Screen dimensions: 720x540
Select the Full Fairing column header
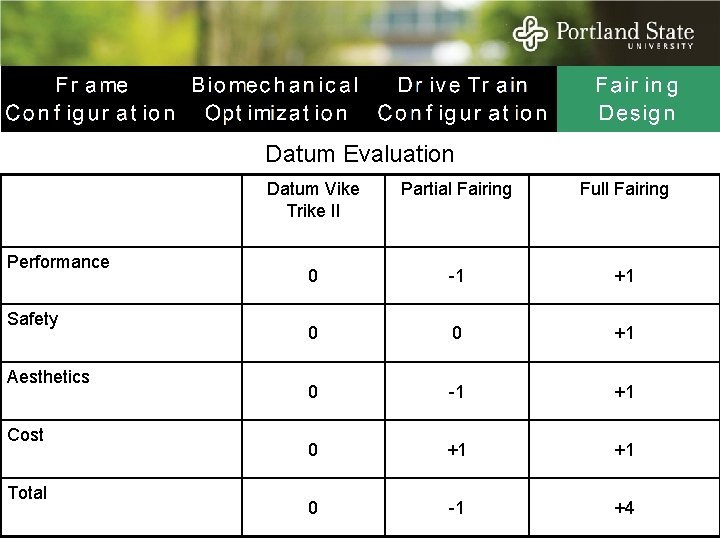[x=624, y=189]
